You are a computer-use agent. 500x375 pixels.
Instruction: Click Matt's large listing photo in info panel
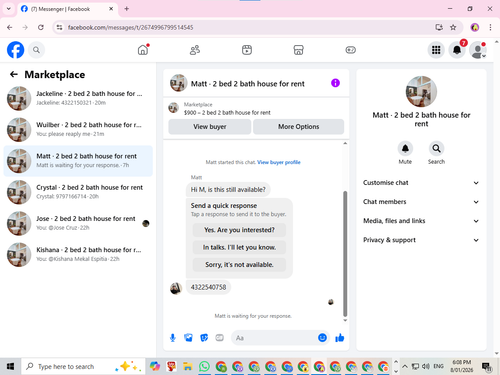[421, 91]
